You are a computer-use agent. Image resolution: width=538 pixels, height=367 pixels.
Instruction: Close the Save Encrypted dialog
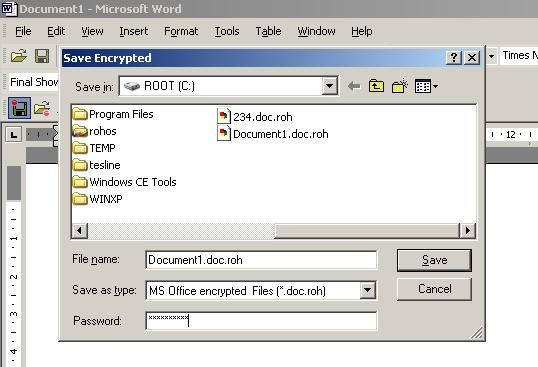[472, 57]
